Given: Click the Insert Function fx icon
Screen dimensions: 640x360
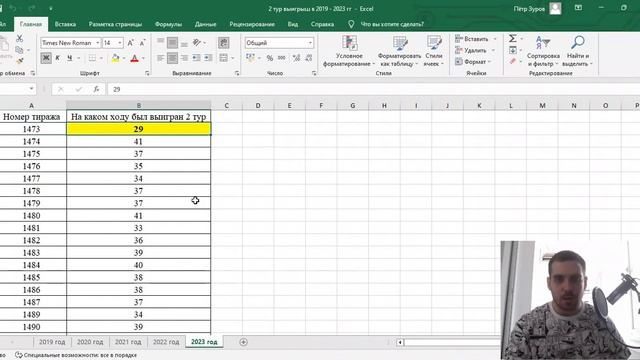Looking at the screenshot, I should pyautogui.click(x=96, y=89).
